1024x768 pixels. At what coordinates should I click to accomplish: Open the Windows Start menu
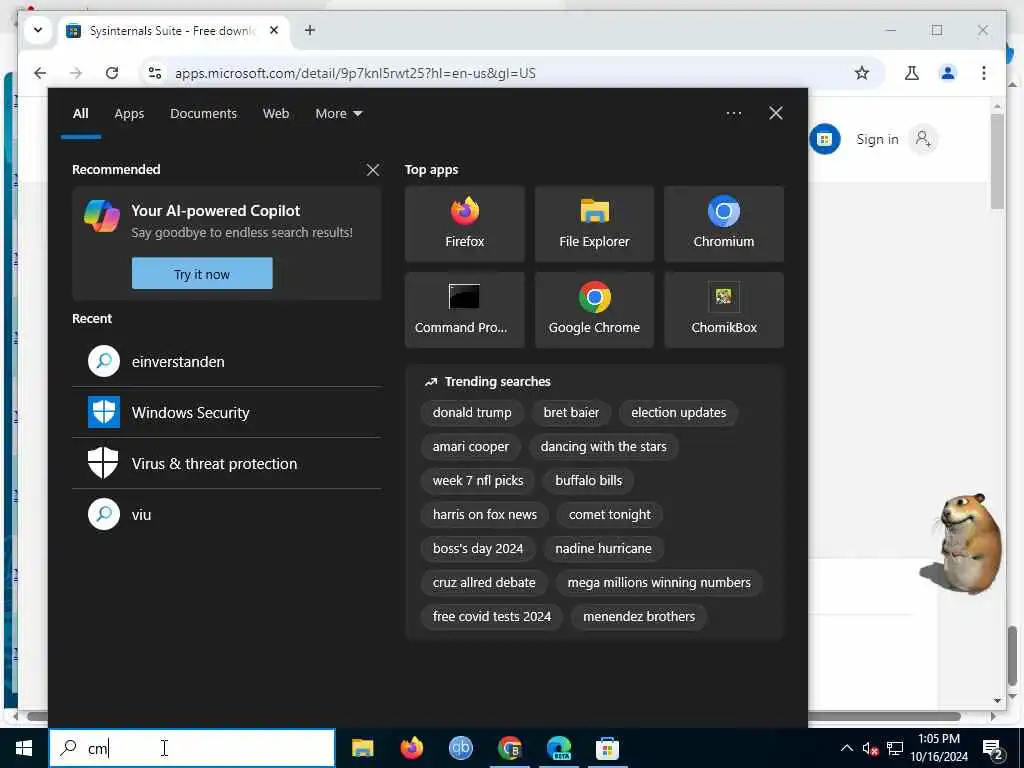(24, 748)
